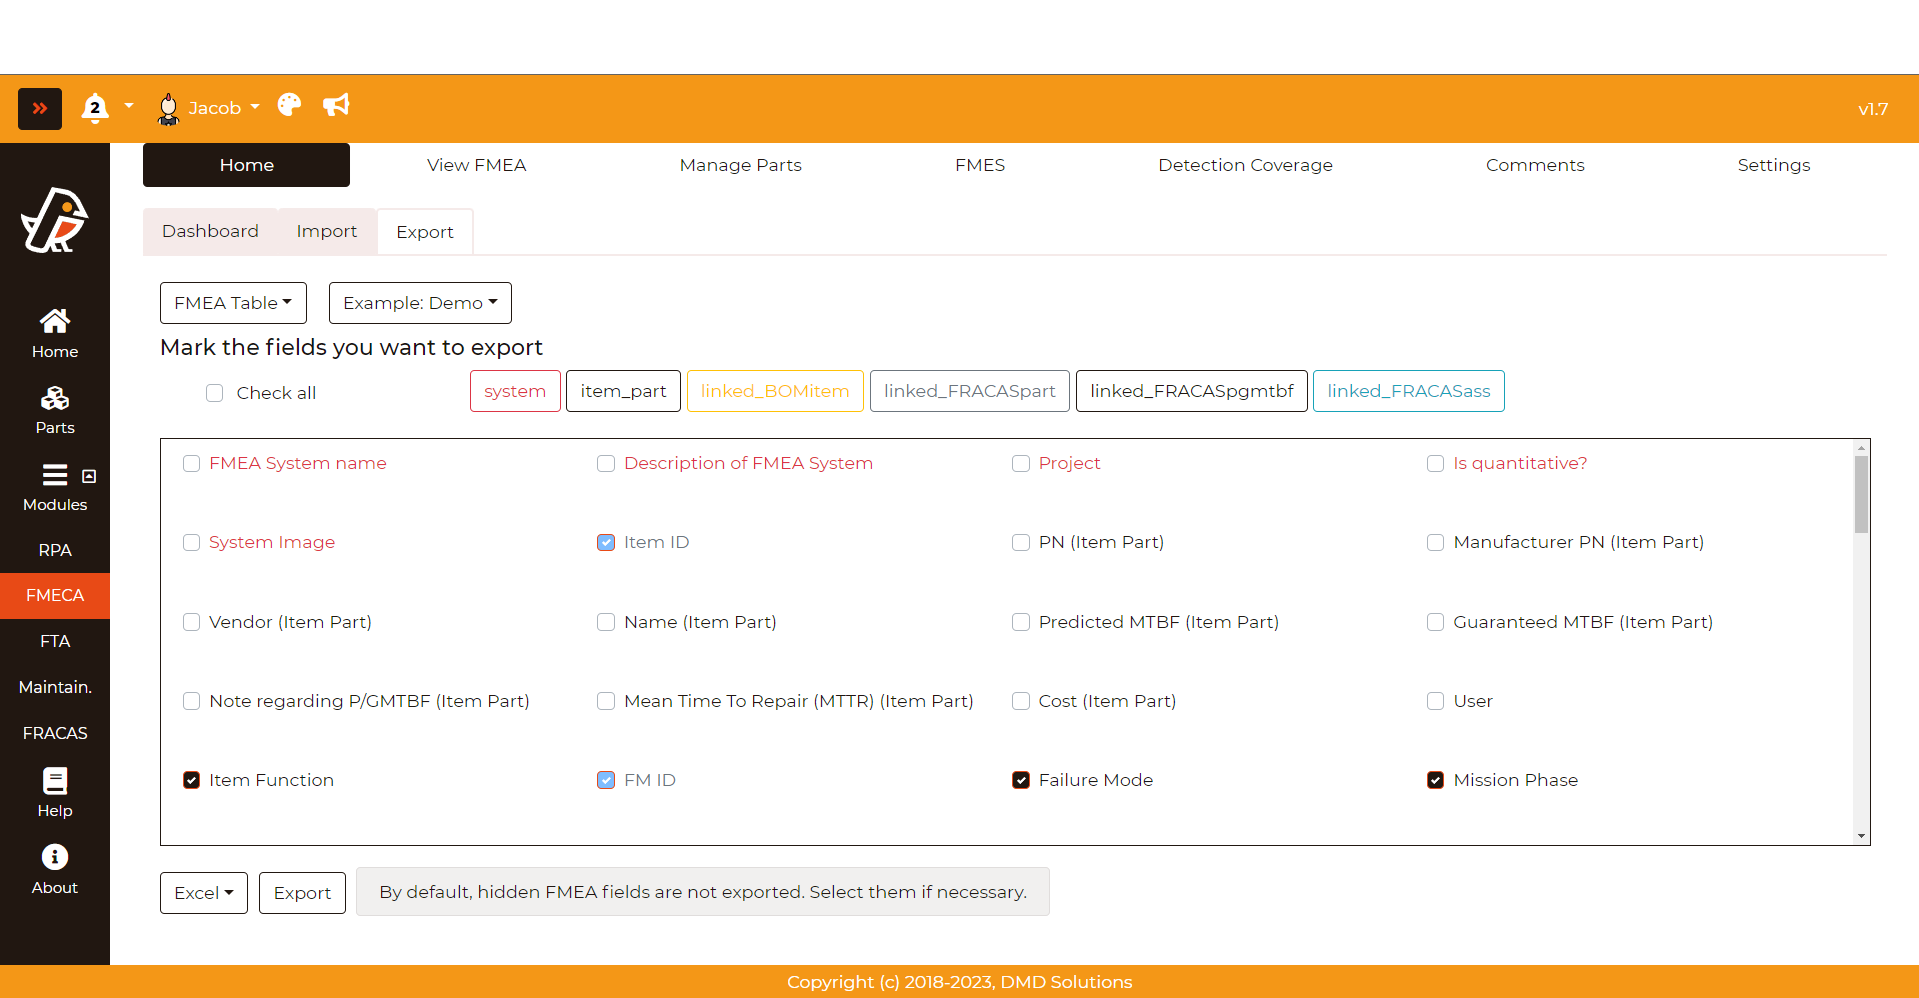The image size is (1919, 998).
Task: Enable the Check all checkbox
Action: [215, 393]
